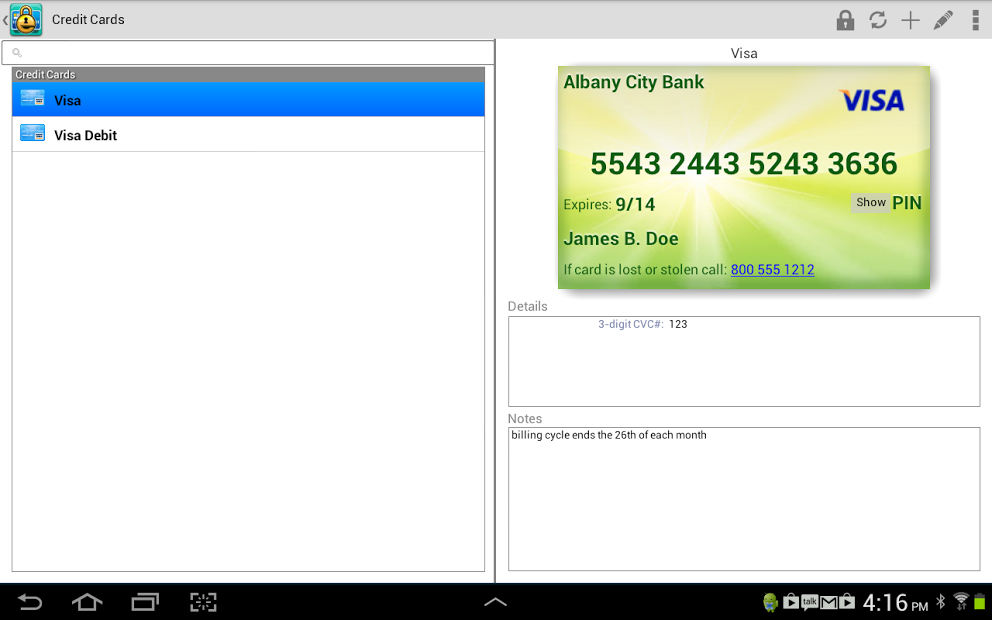Viewport: 992px width, 620px height.
Task: Click the search input field
Action: (250, 51)
